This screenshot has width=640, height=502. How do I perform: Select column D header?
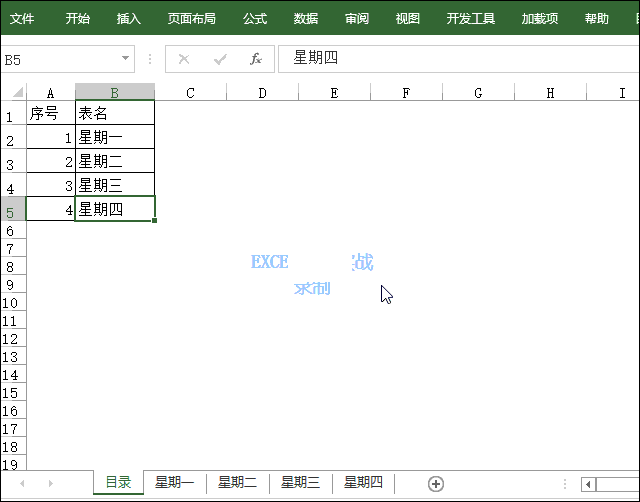tap(262, 93)
